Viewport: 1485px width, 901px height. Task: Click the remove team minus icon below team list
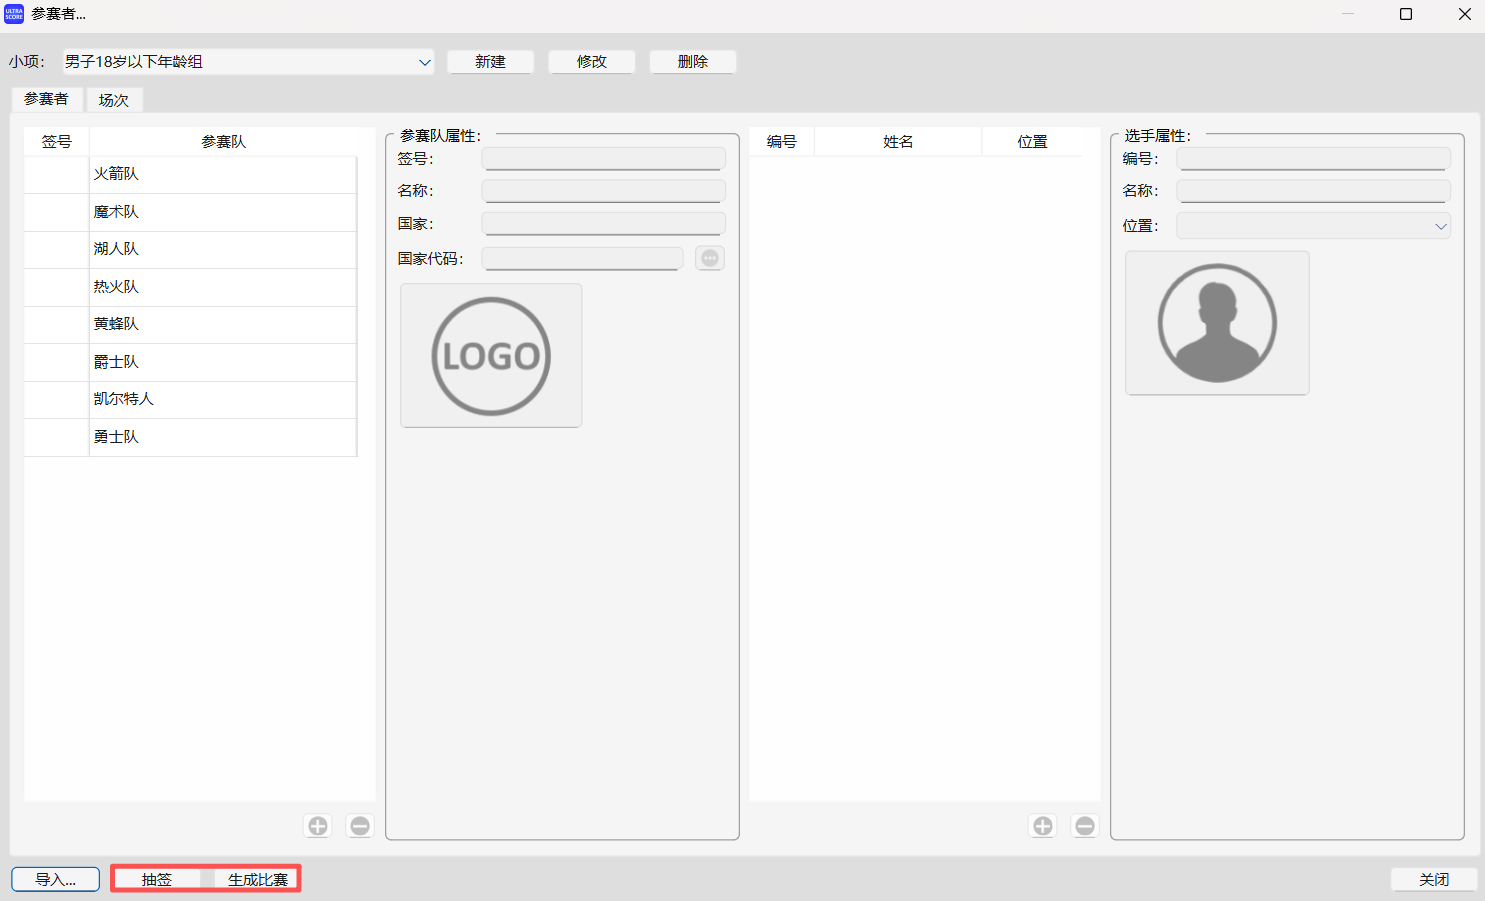(360, 825)
